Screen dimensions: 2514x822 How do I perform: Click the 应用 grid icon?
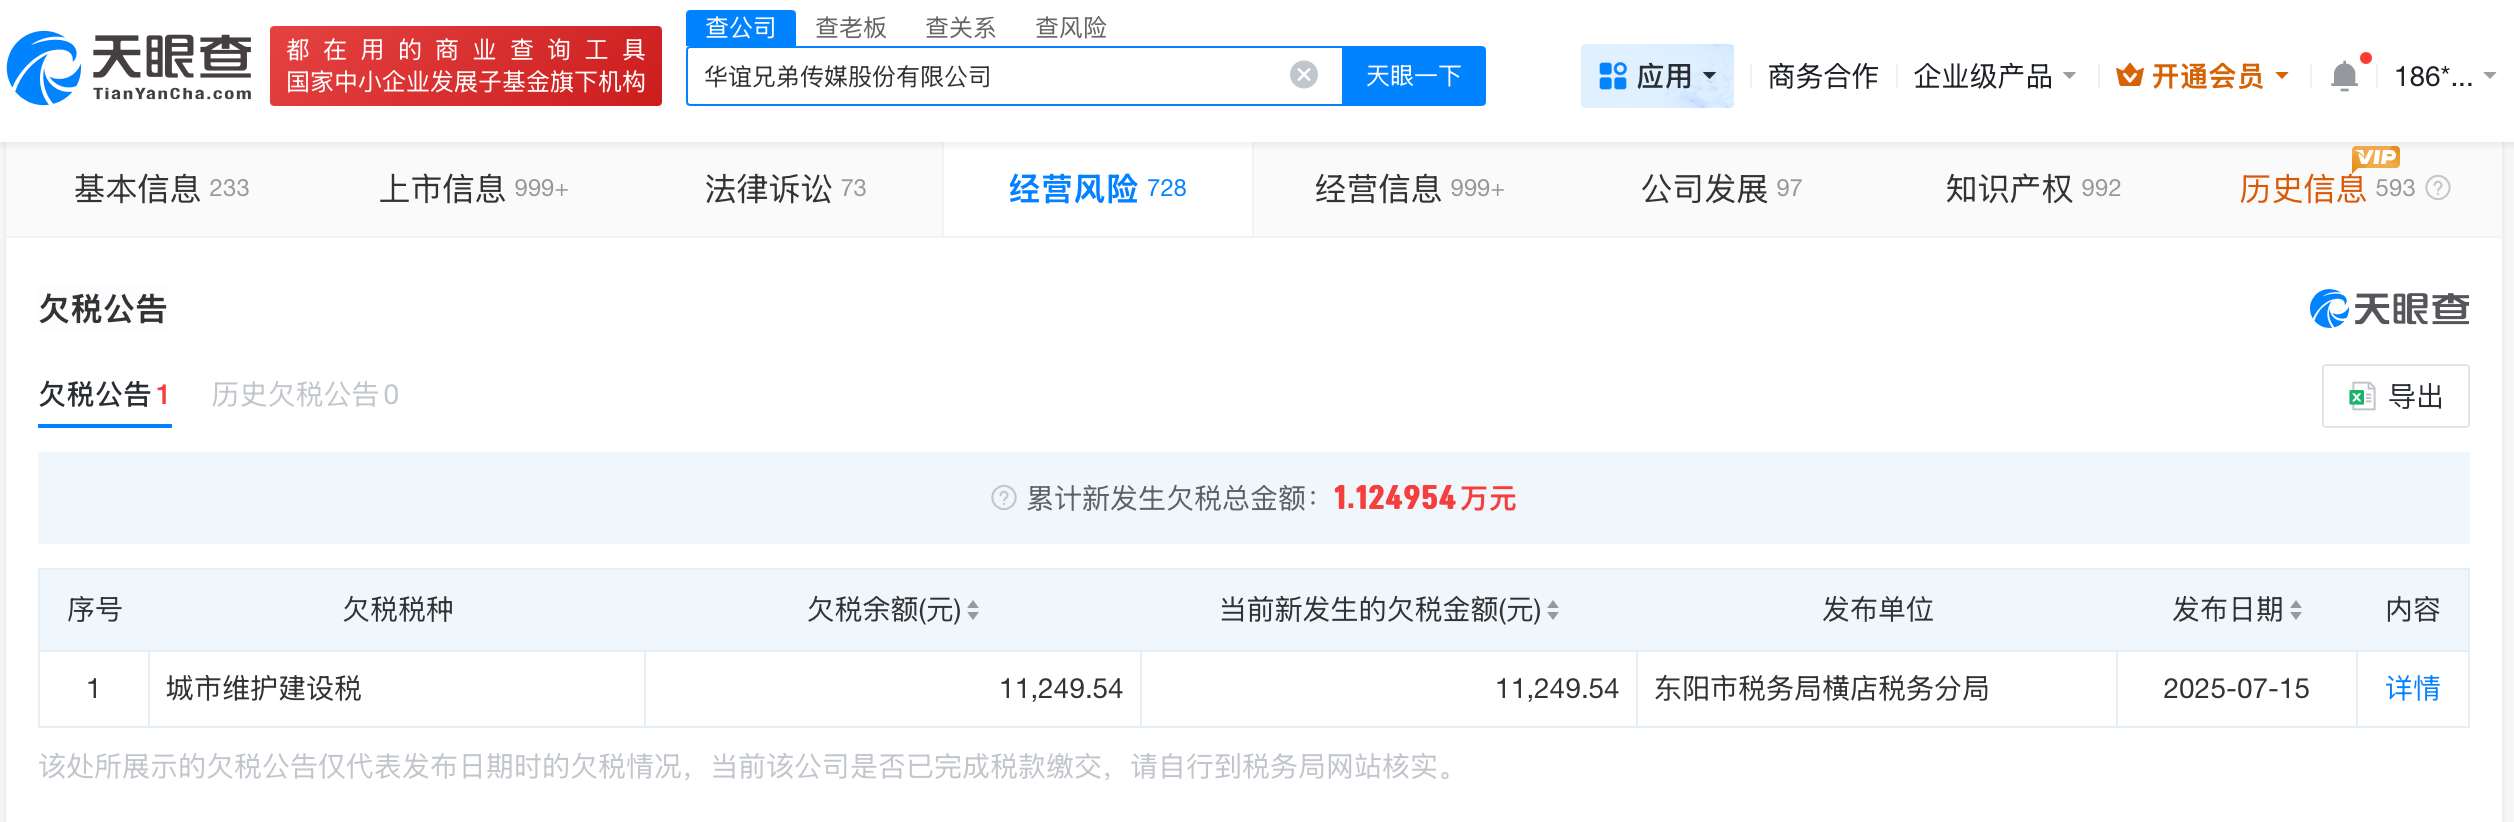coord(1612,76)
